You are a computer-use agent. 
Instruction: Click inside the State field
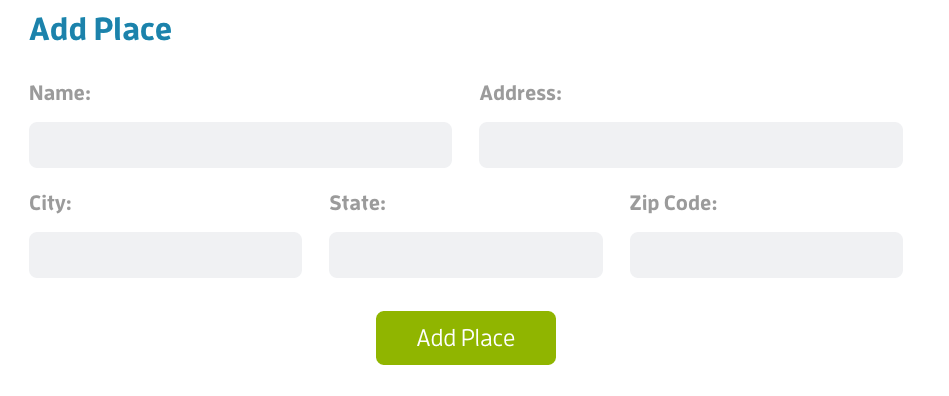pos(465,255)
